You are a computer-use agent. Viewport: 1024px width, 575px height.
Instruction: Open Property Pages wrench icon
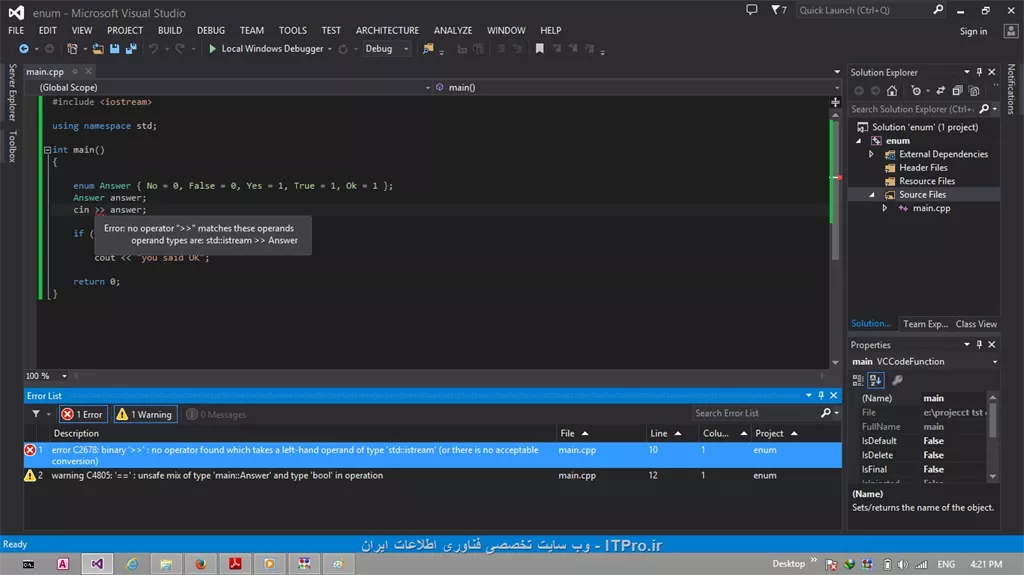(x=898, y=380)
